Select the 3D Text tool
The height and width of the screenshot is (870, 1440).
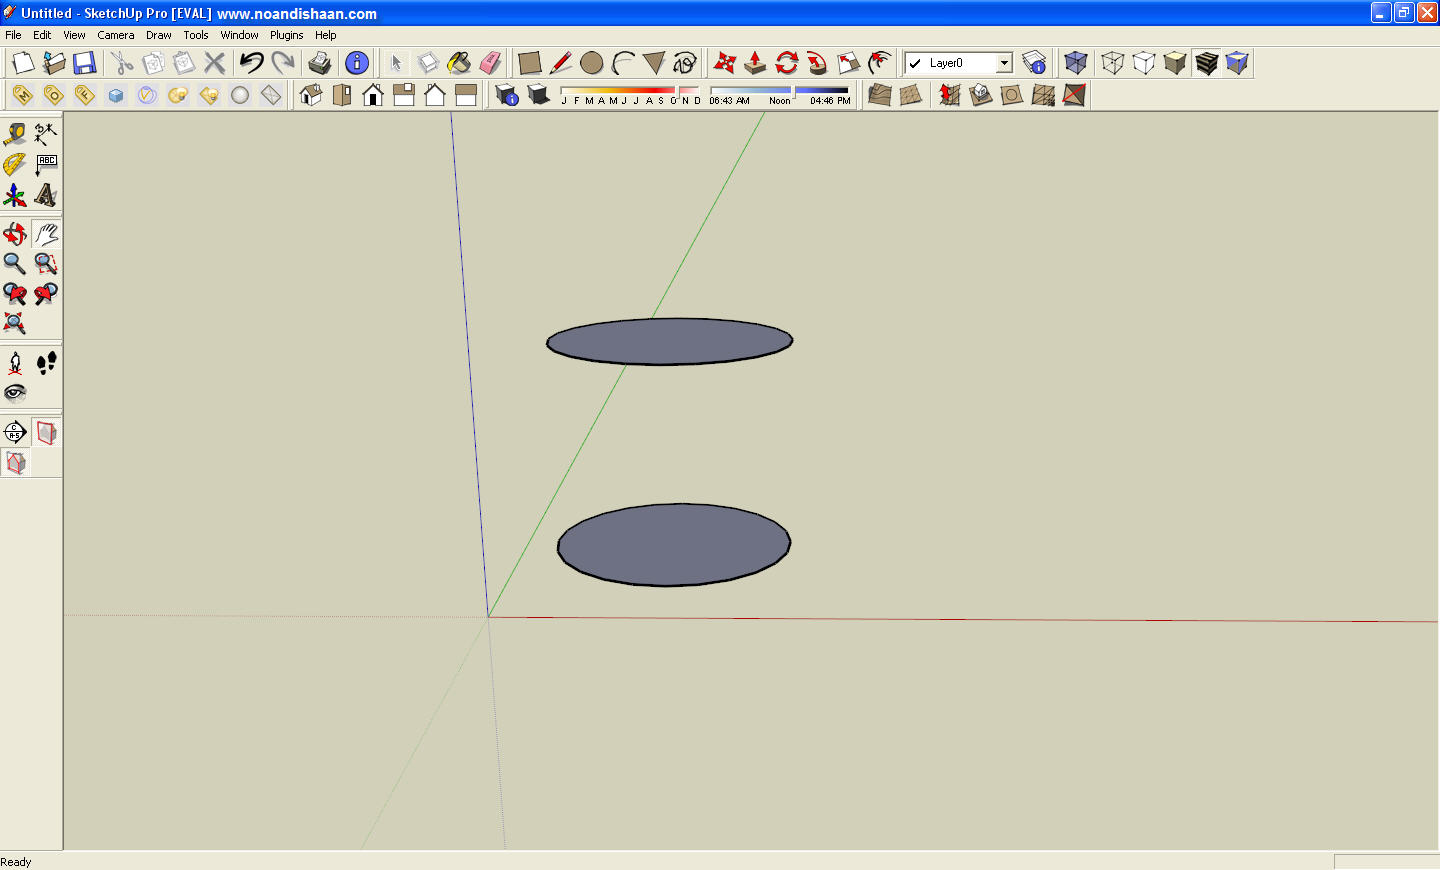coord(46,194)
